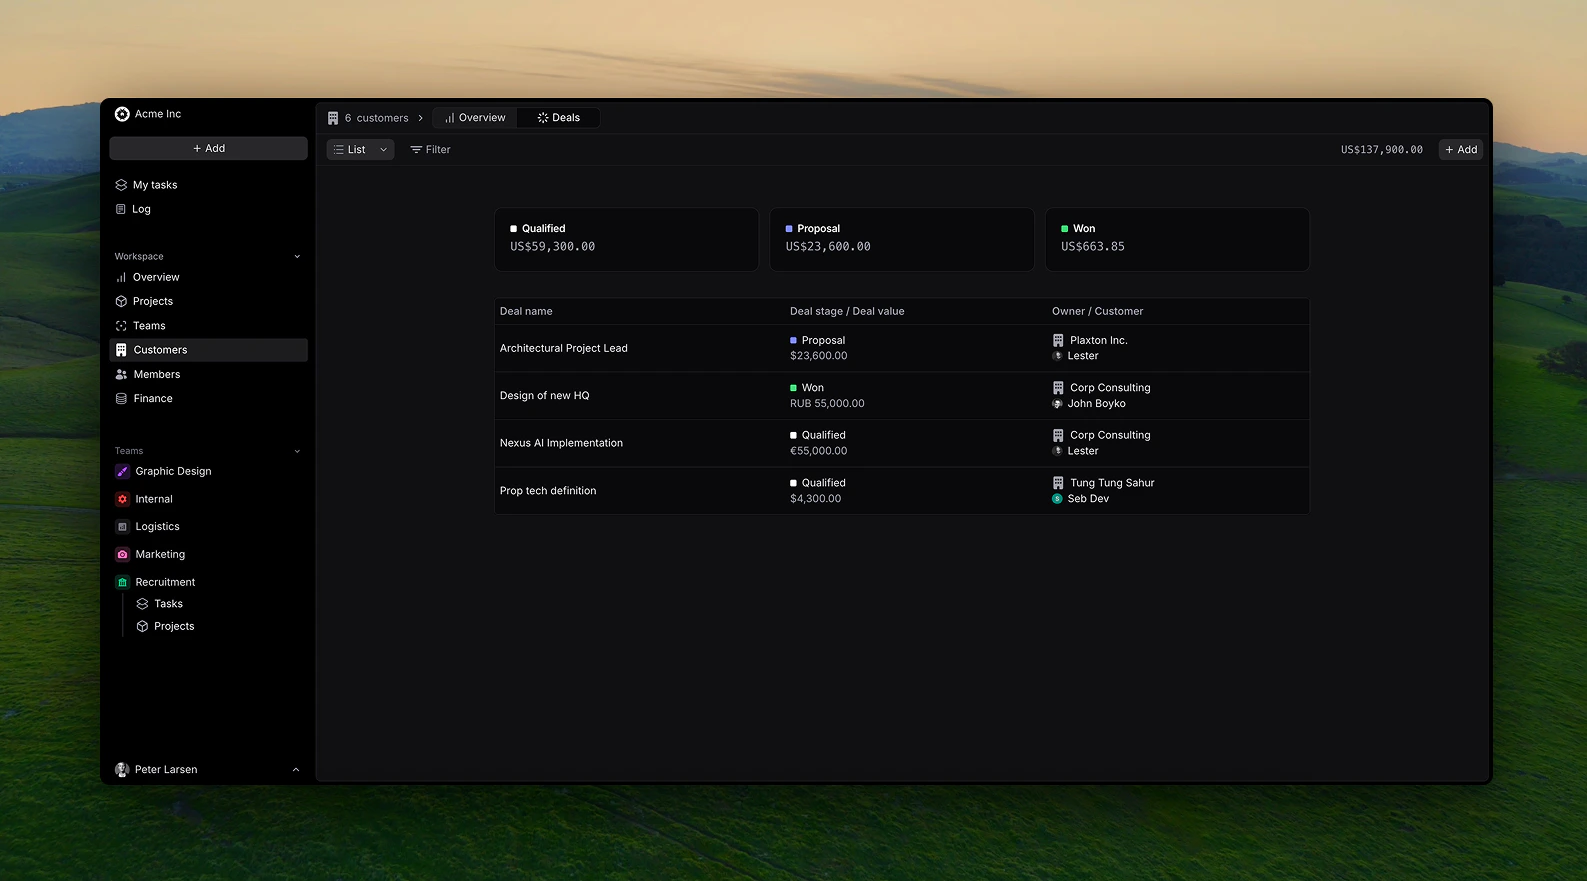Collapse the Workspace section chevron
This screenshot has width=1587, height=881.
pyautogui.click(x=297, y=257)
